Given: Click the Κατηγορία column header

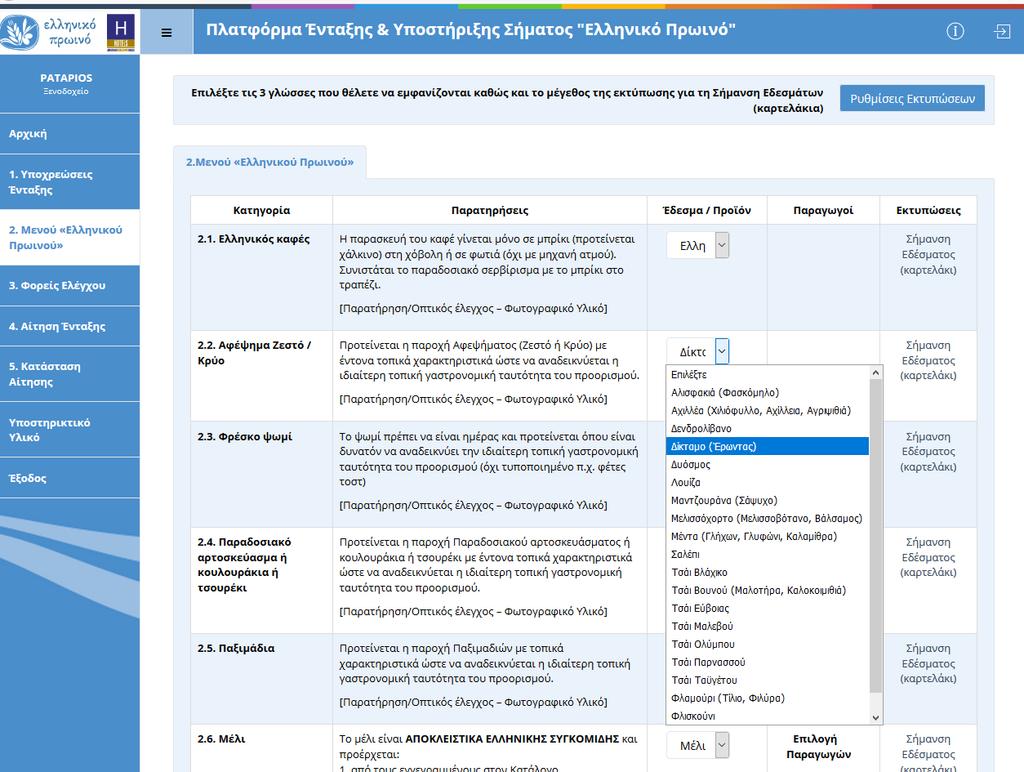Looking at the screenshot, I should pos(261,210).
